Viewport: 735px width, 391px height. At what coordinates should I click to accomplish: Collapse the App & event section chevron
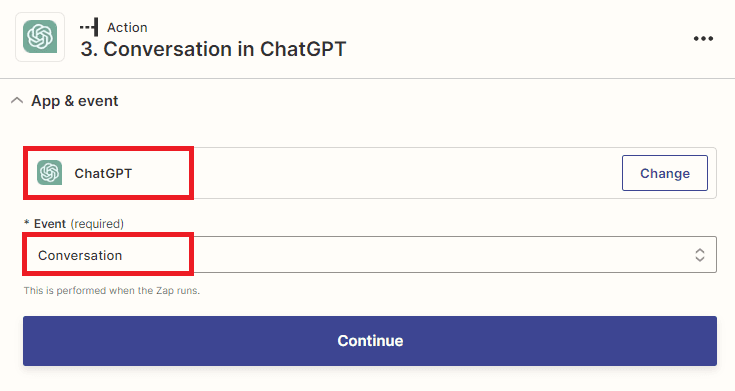click(x=17, y=100)
